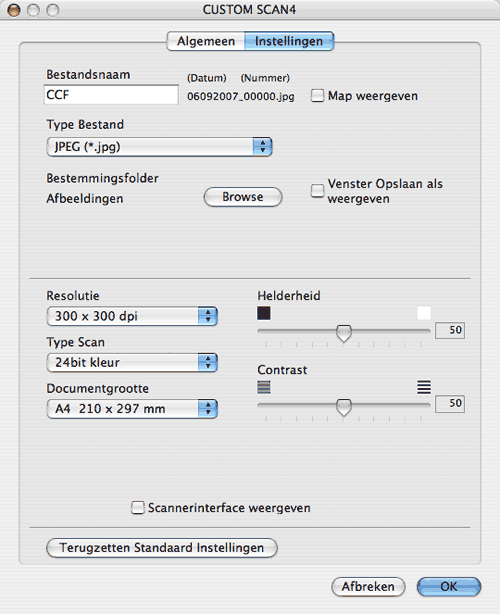This screenshot has width=500, height=614.
Task: Click the high contrast lines icon
Action: point(424,387)
